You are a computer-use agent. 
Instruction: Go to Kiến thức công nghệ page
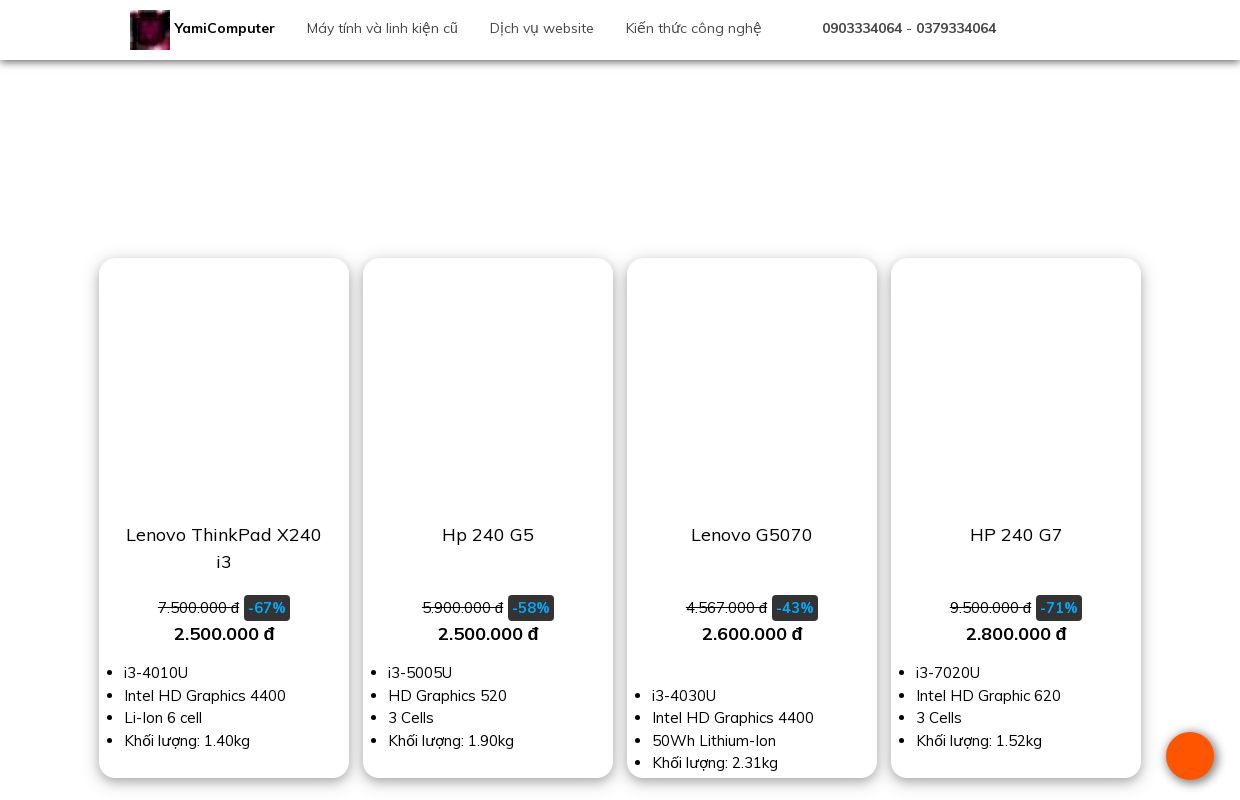(693, 28)
